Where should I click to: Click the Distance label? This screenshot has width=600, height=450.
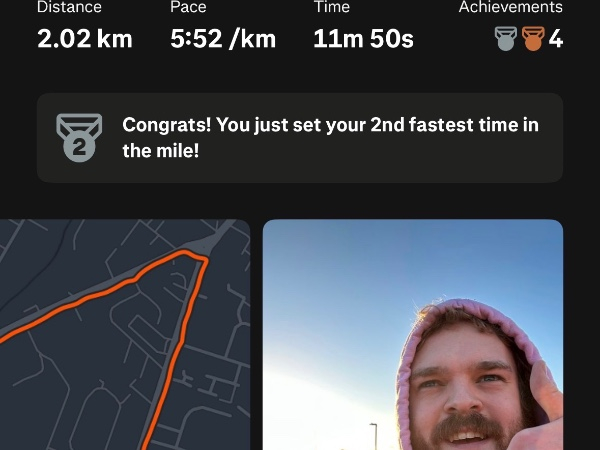tap(69, 7)
